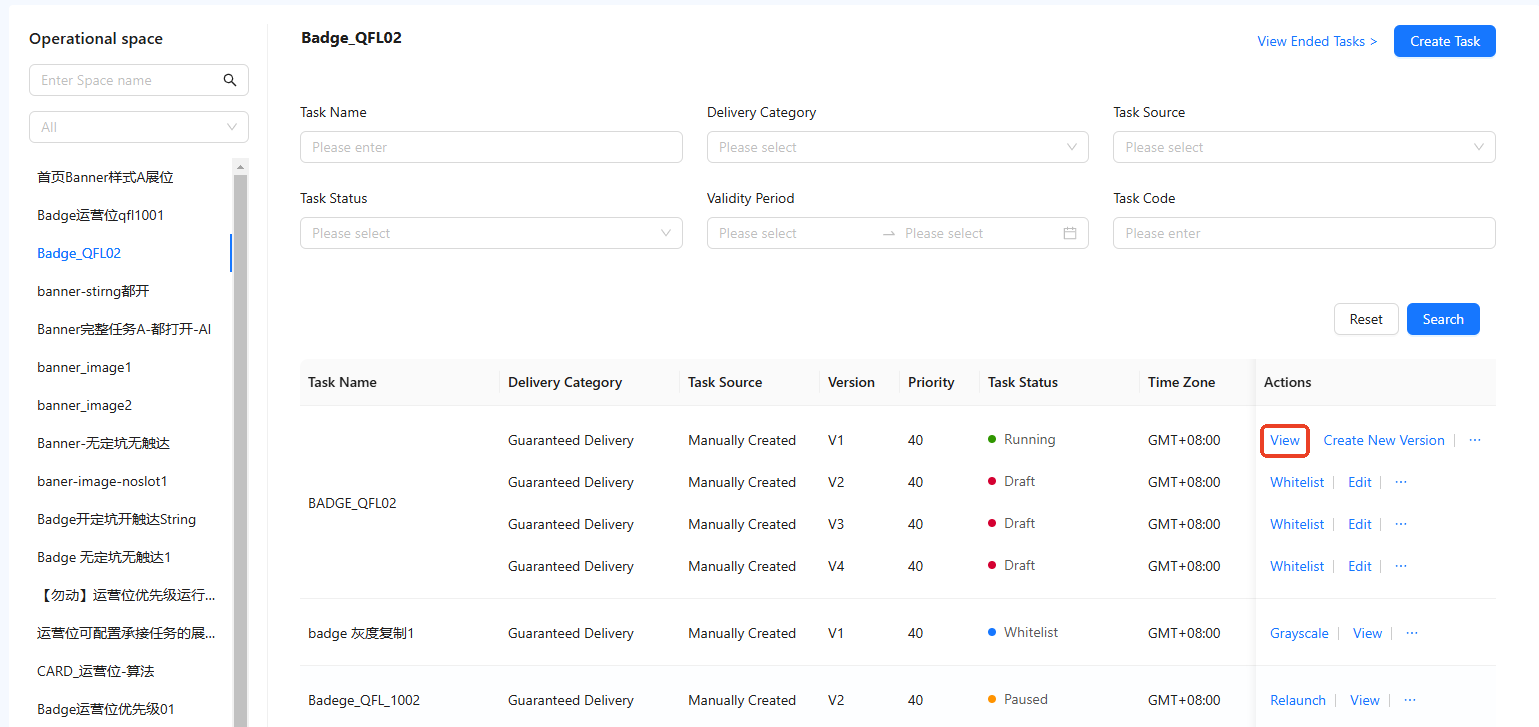Click the View Ended Tasks link
Viewport: 1539px width, 727px height.
pyautogui.click(x=1316, y=41)
